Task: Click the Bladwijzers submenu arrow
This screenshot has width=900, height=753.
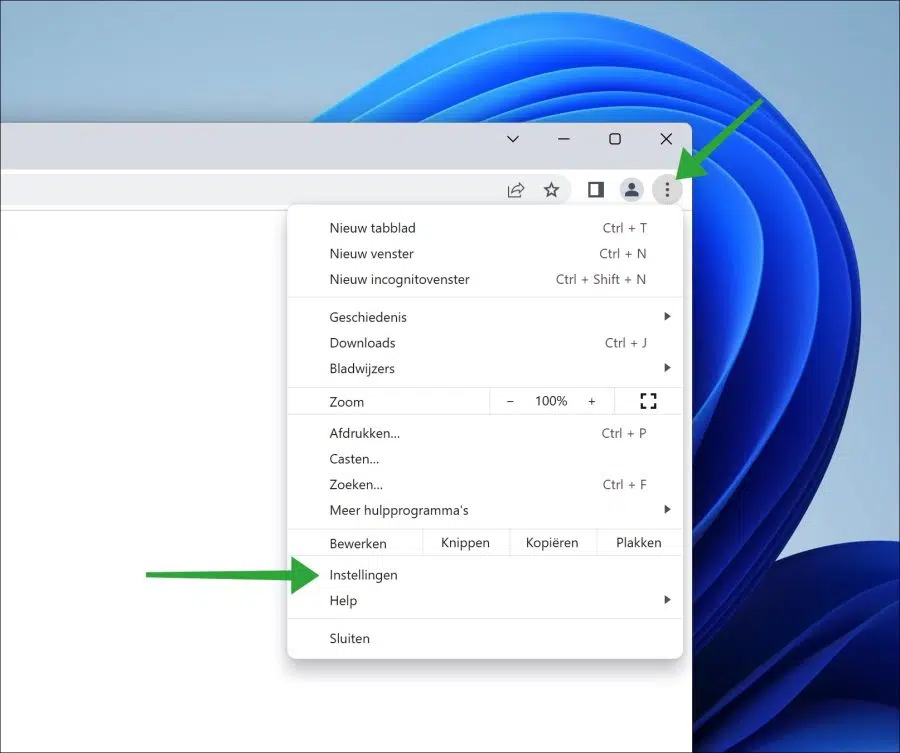Action: pyautogui.click(x=667, y=367)
